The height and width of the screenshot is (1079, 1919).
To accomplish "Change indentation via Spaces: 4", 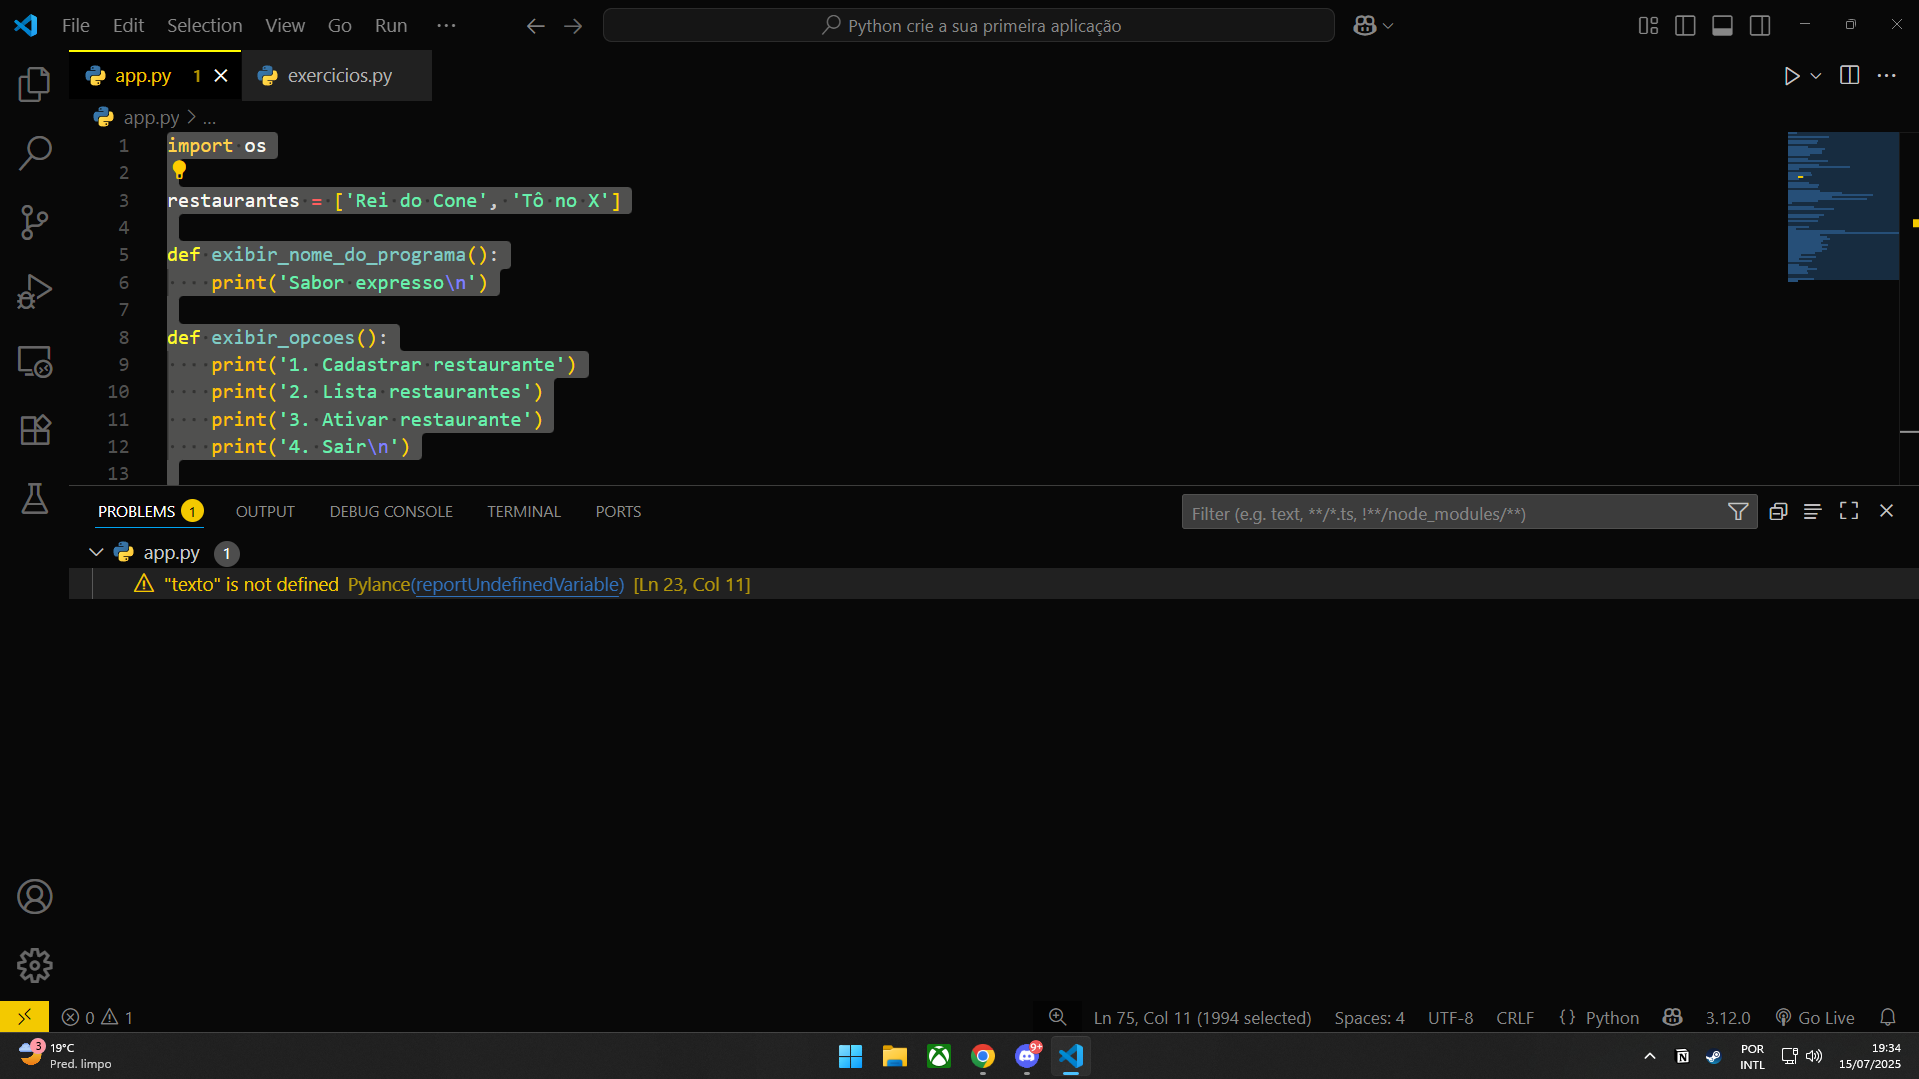I will coord(1369,1017).
